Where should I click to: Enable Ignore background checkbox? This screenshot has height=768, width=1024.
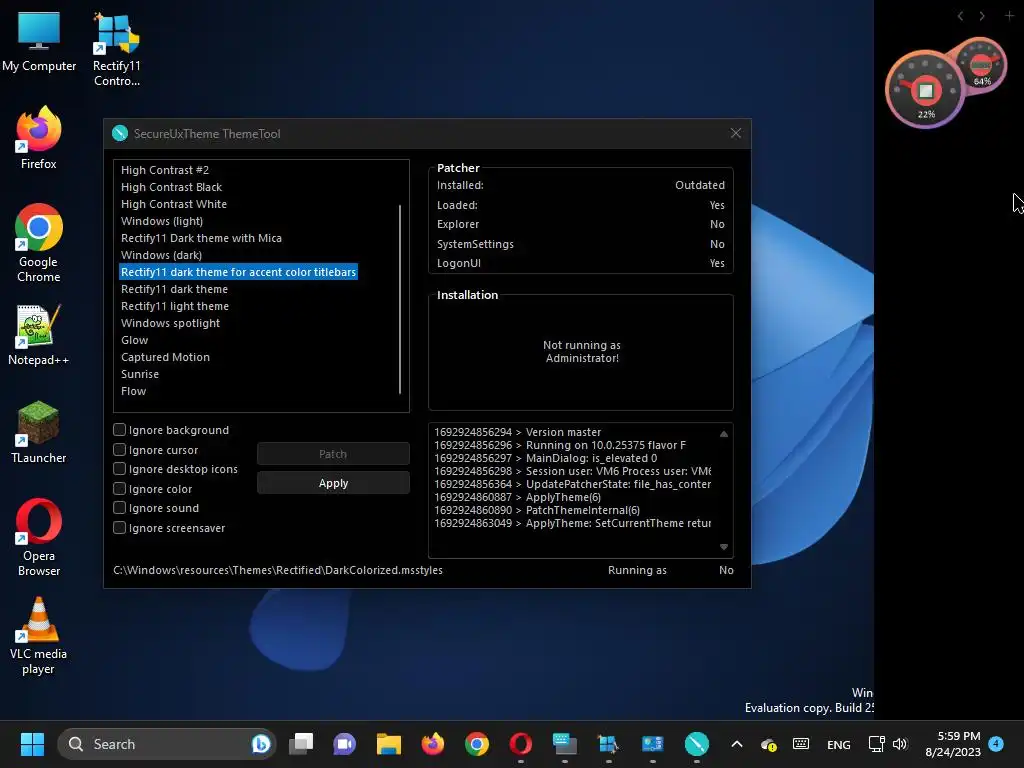click(120, 430)
